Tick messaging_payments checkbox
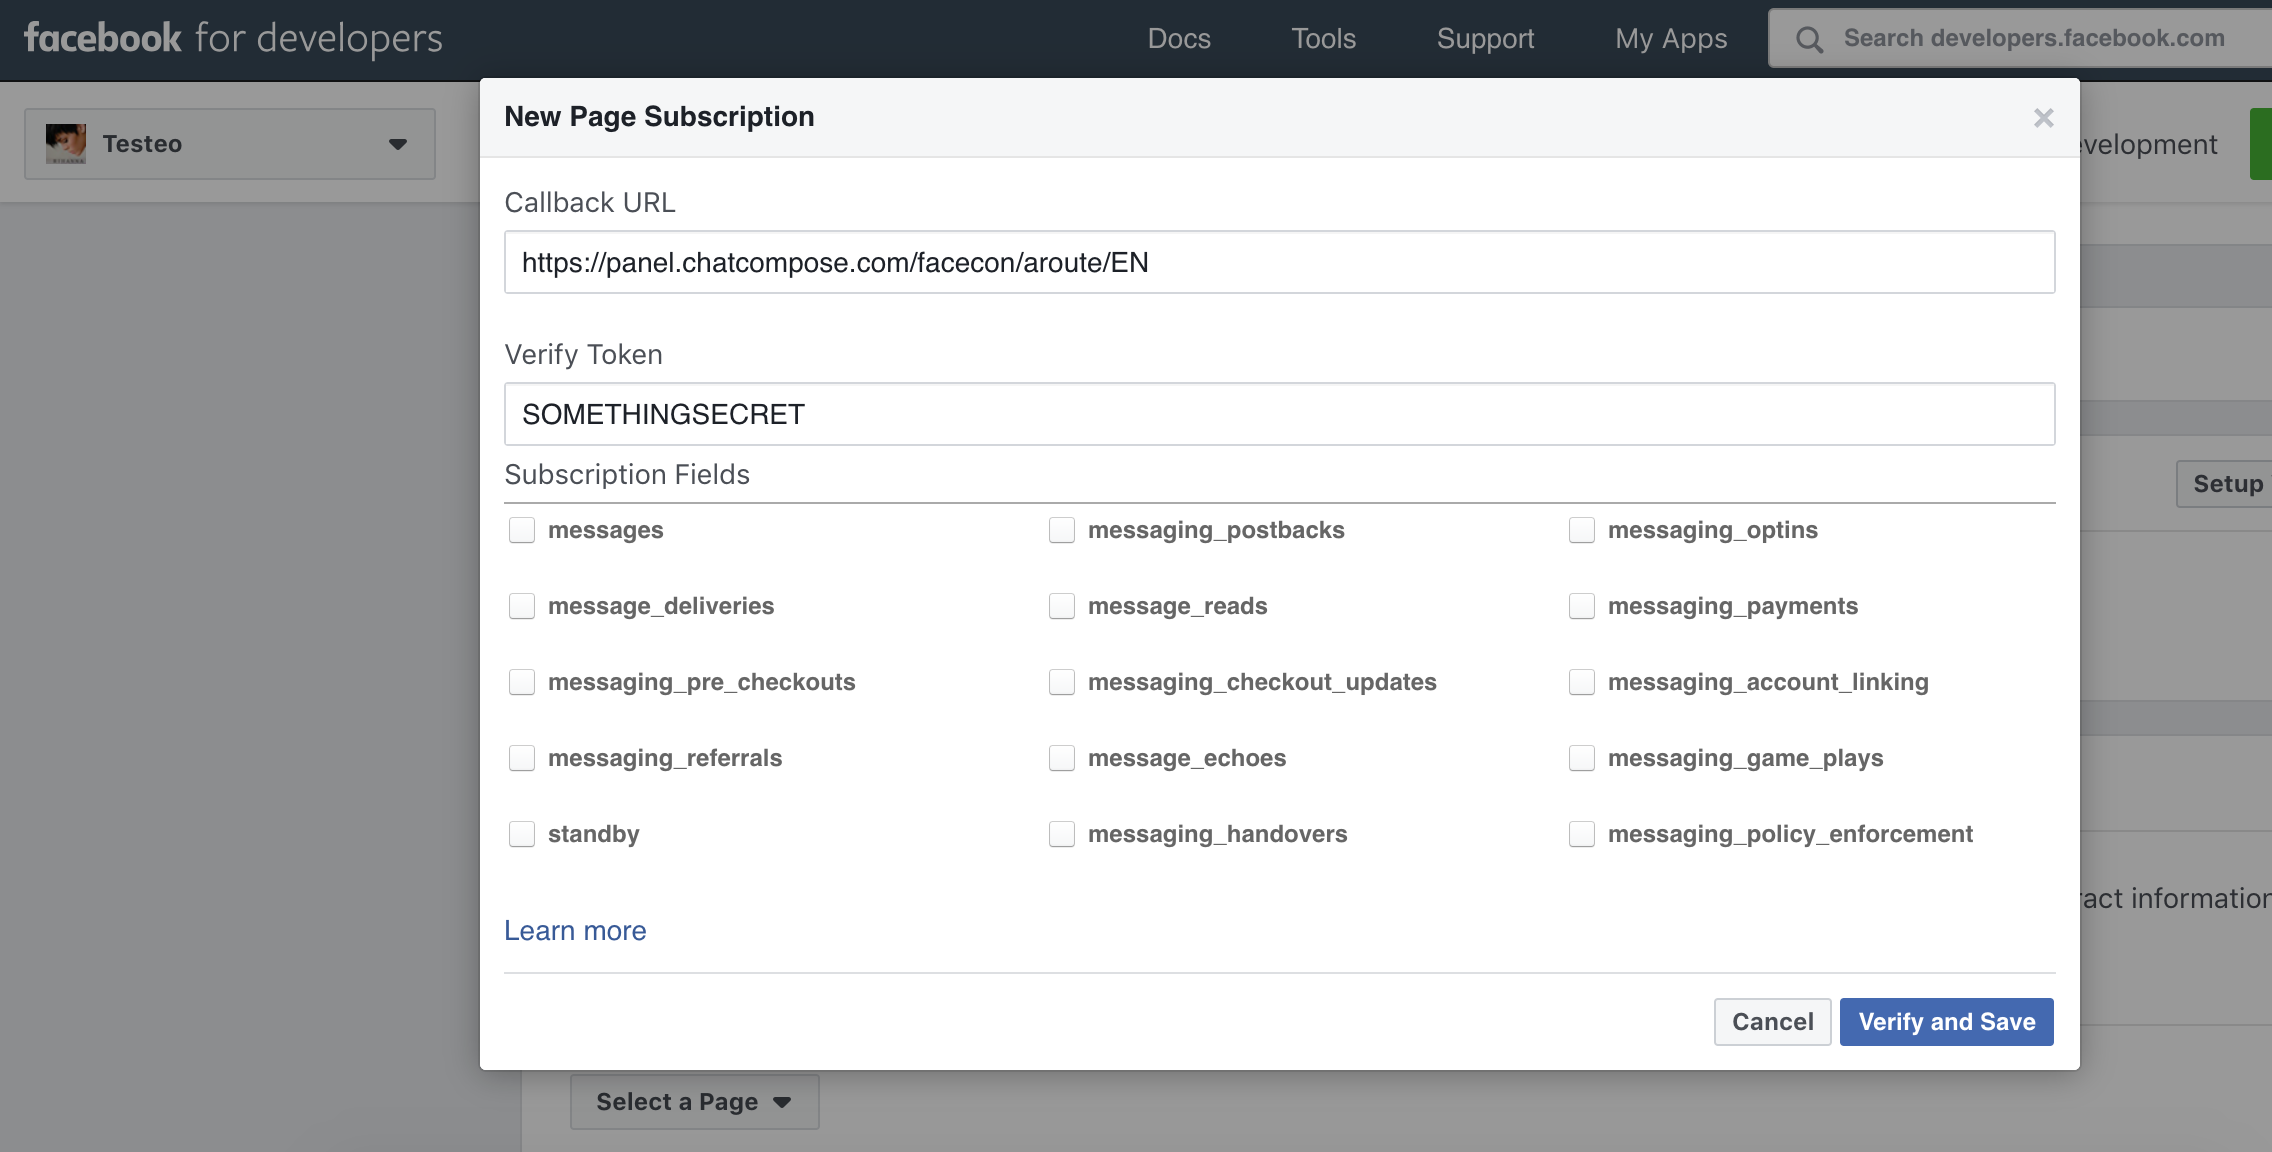This screenshot has height=1152, width=2272. (x=1582, y=606)
